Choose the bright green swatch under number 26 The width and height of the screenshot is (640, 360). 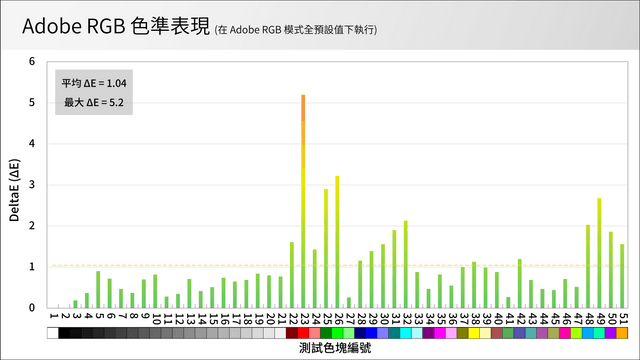337,333
